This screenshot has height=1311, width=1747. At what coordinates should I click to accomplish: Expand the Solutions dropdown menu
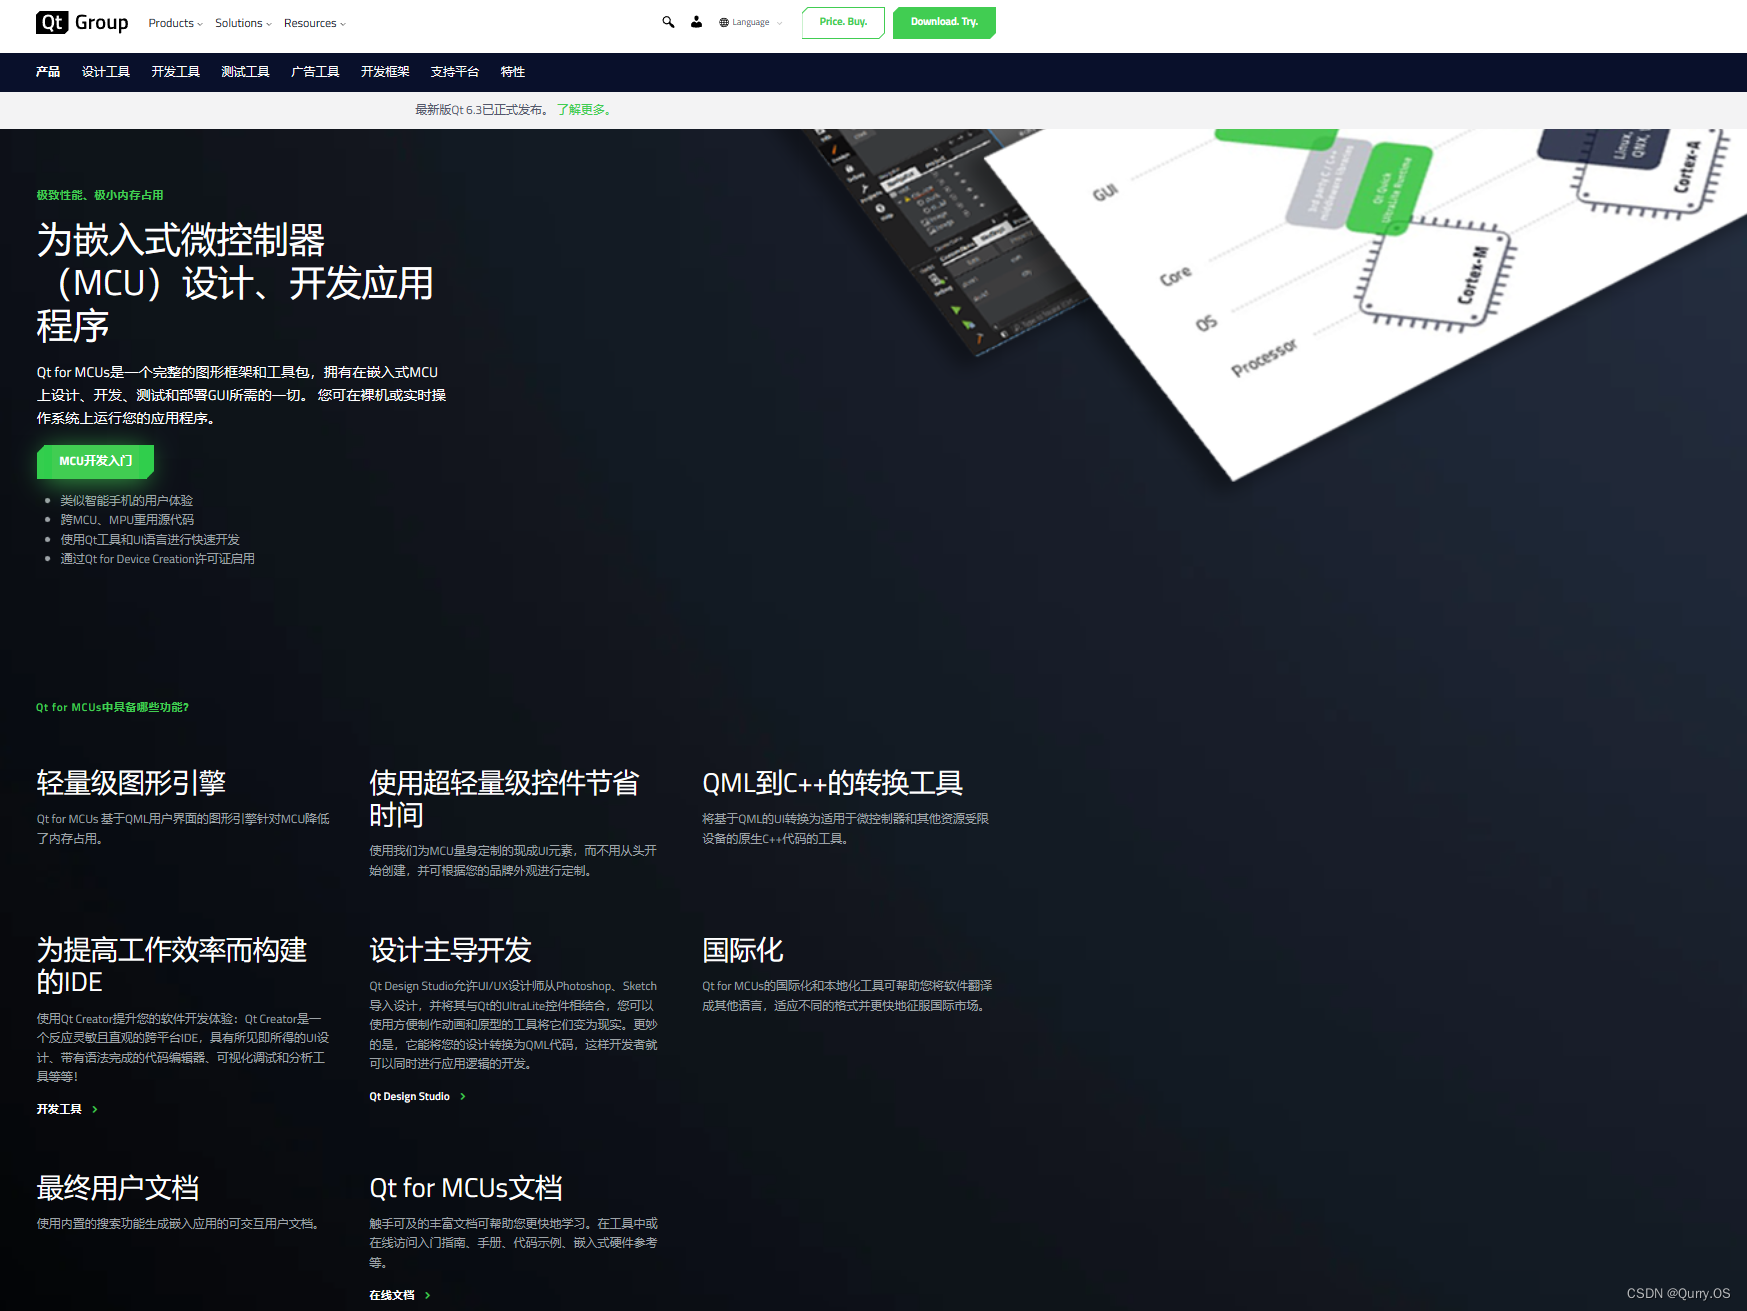pyautogui.click(x=243, y=23)
